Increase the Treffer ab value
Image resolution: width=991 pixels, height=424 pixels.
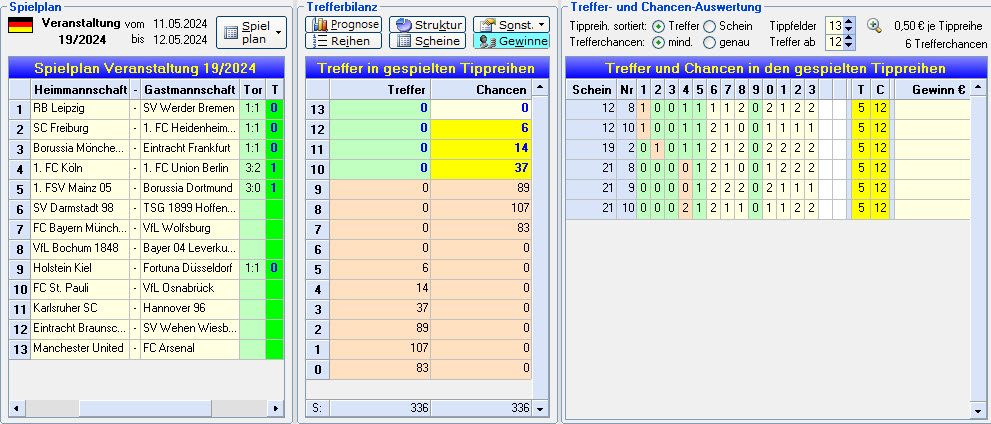[x=849, y=39]
